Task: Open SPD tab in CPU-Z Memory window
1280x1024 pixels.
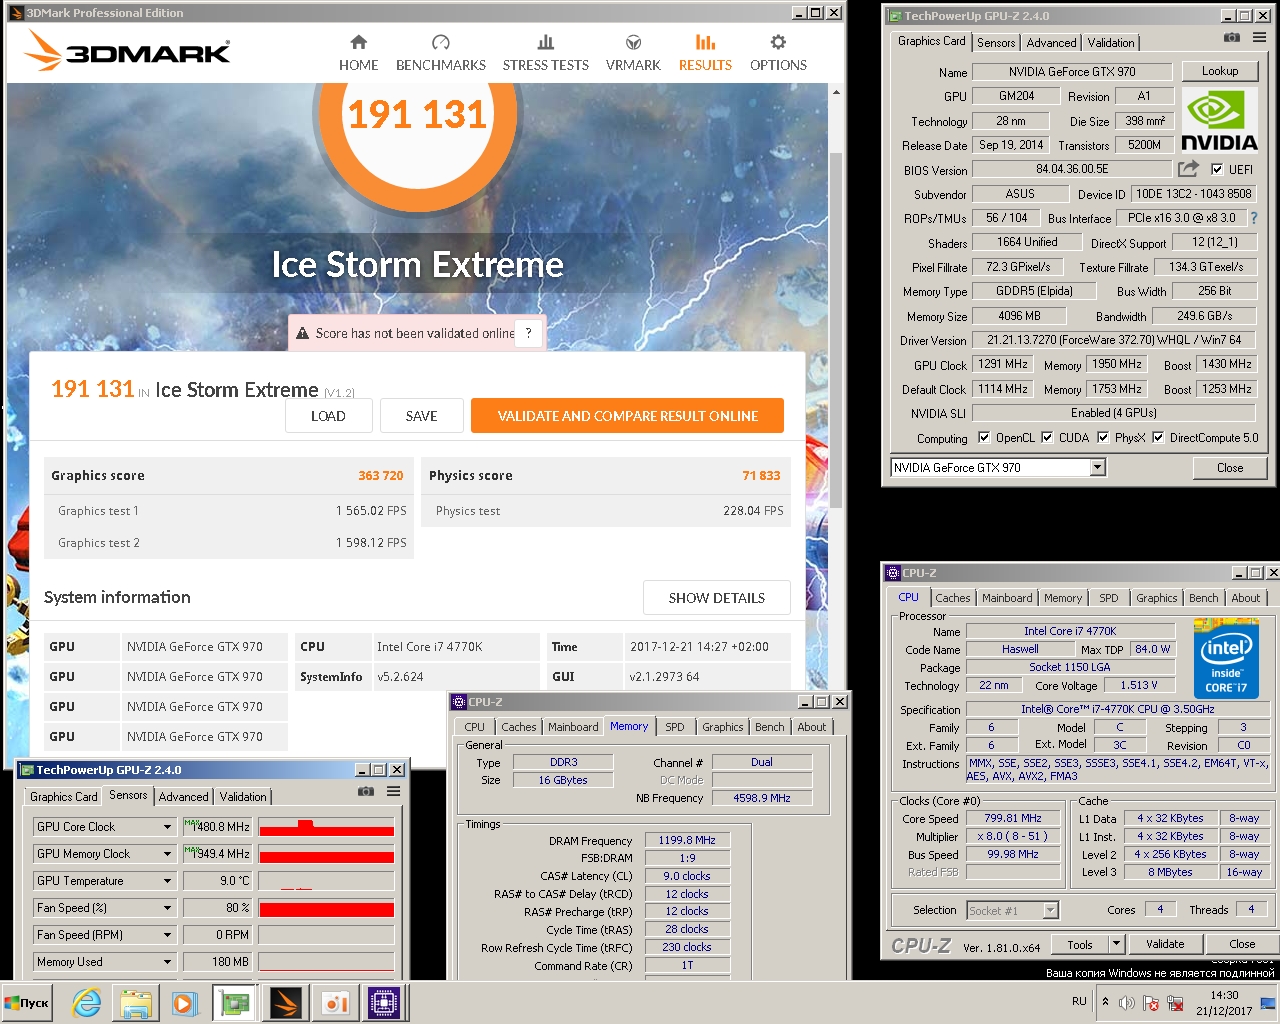Action: point(675,727)
